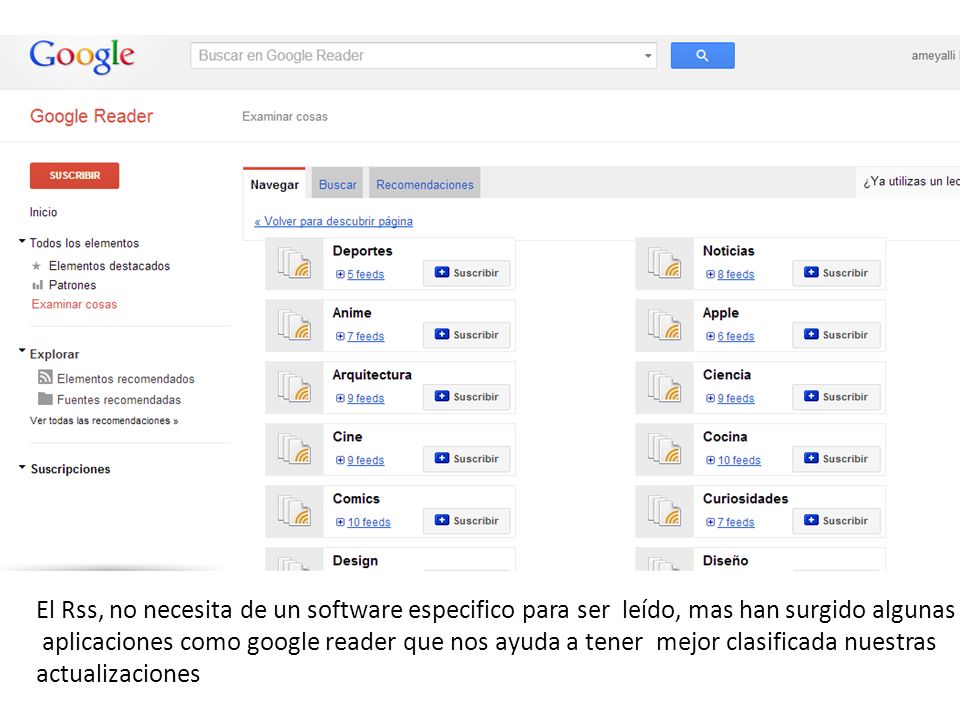Switch to the Buscar tab
This screenshot has width=960, height=720.
(x=337, y=184)
